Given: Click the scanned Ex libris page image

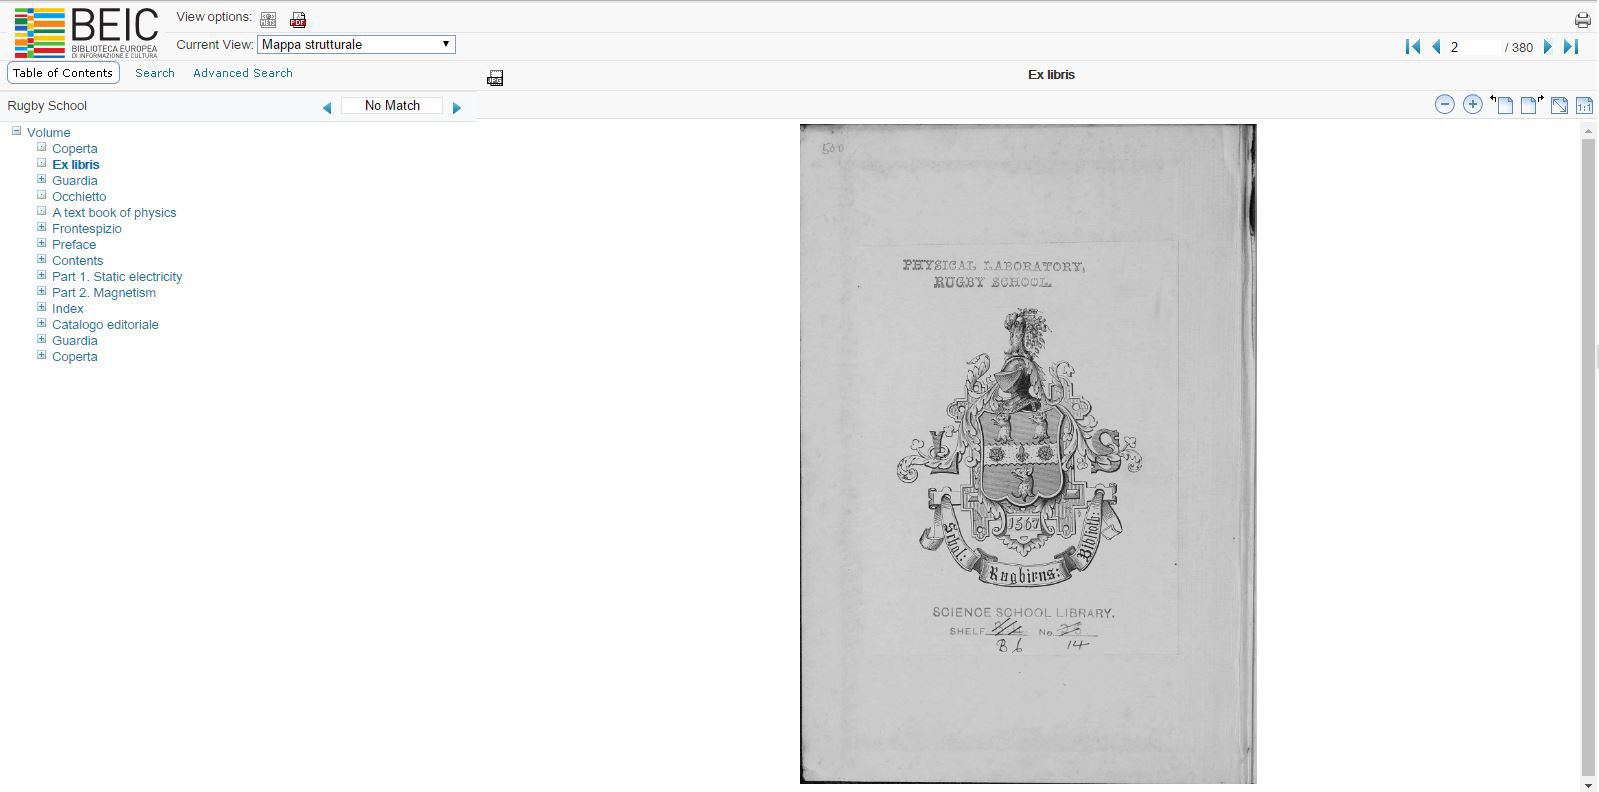Looking at the screenshot, I should (x=1028, y=453).
